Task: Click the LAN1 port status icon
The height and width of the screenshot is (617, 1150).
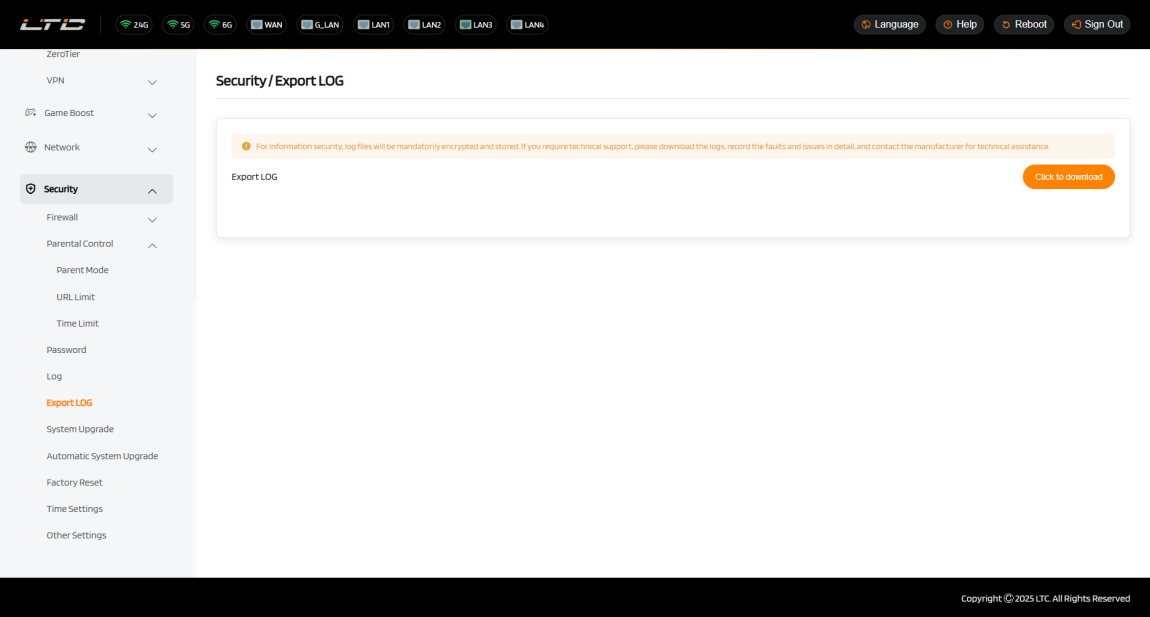Action: (374, 24)
